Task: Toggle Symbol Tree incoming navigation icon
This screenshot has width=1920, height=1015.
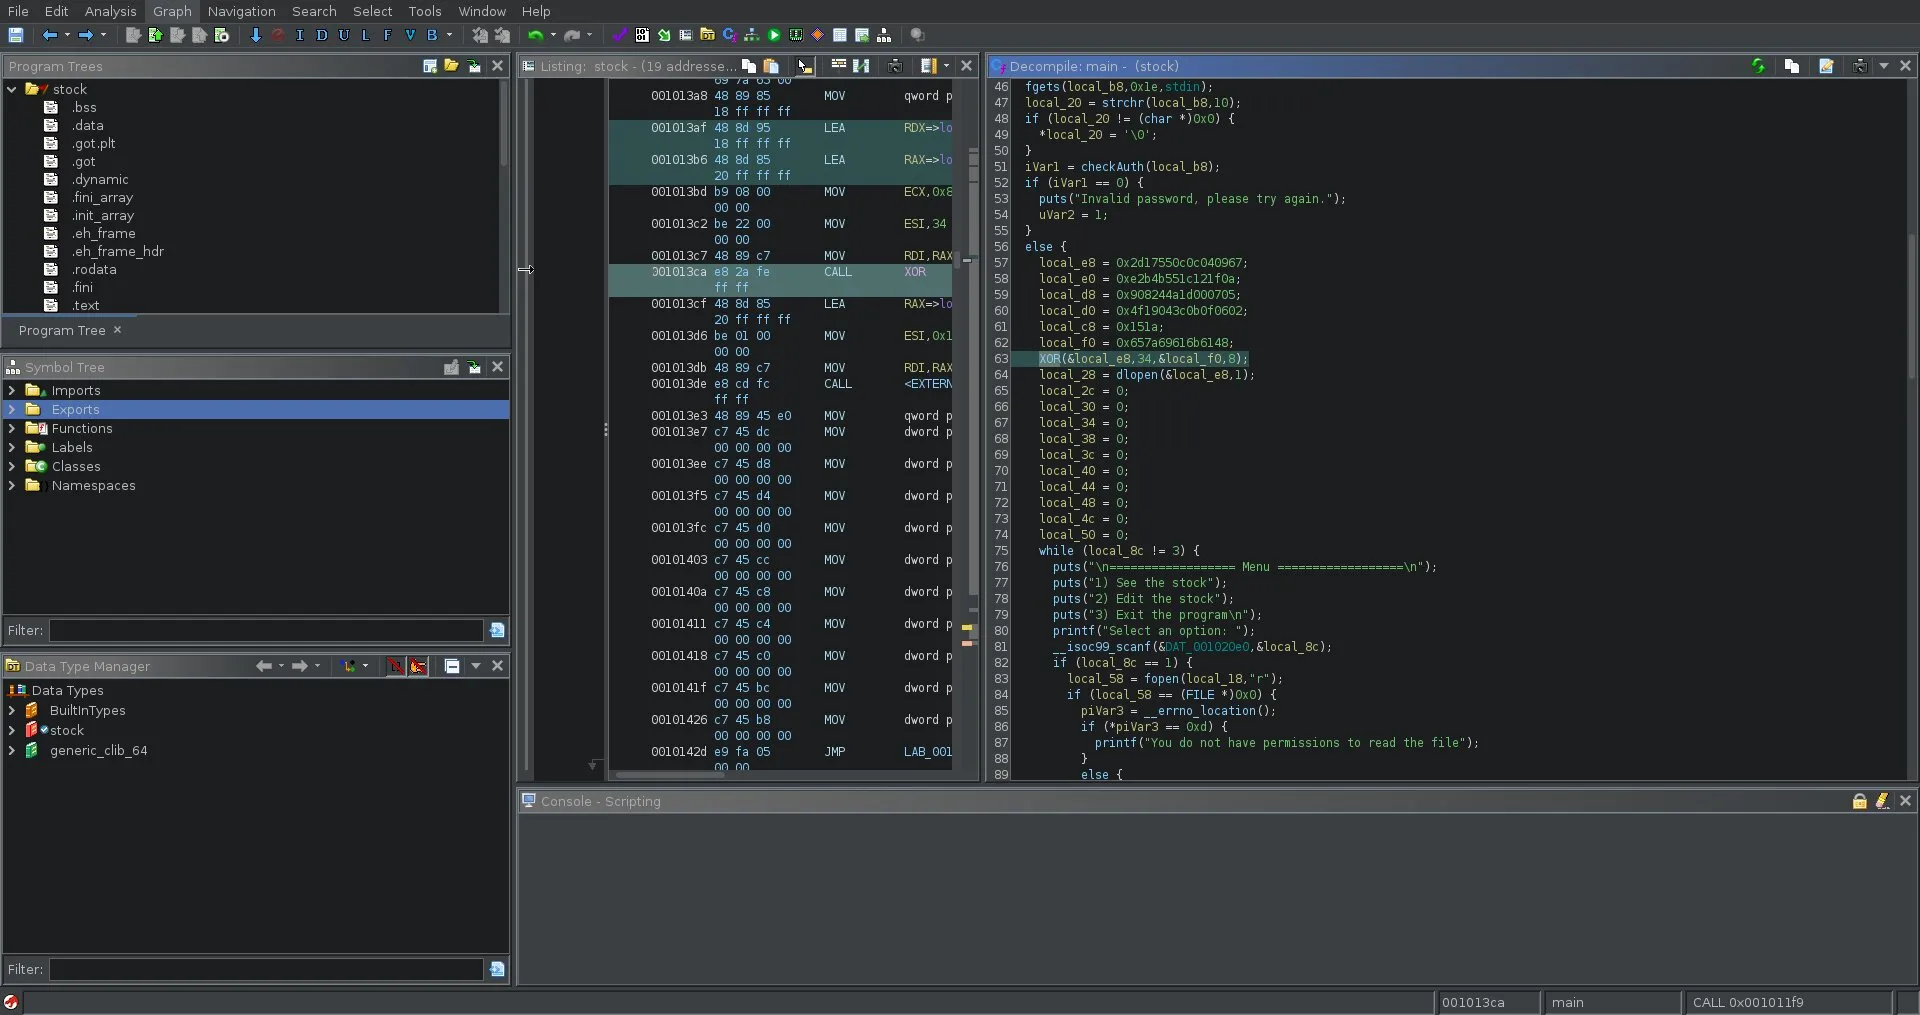Action: point(474,367)
